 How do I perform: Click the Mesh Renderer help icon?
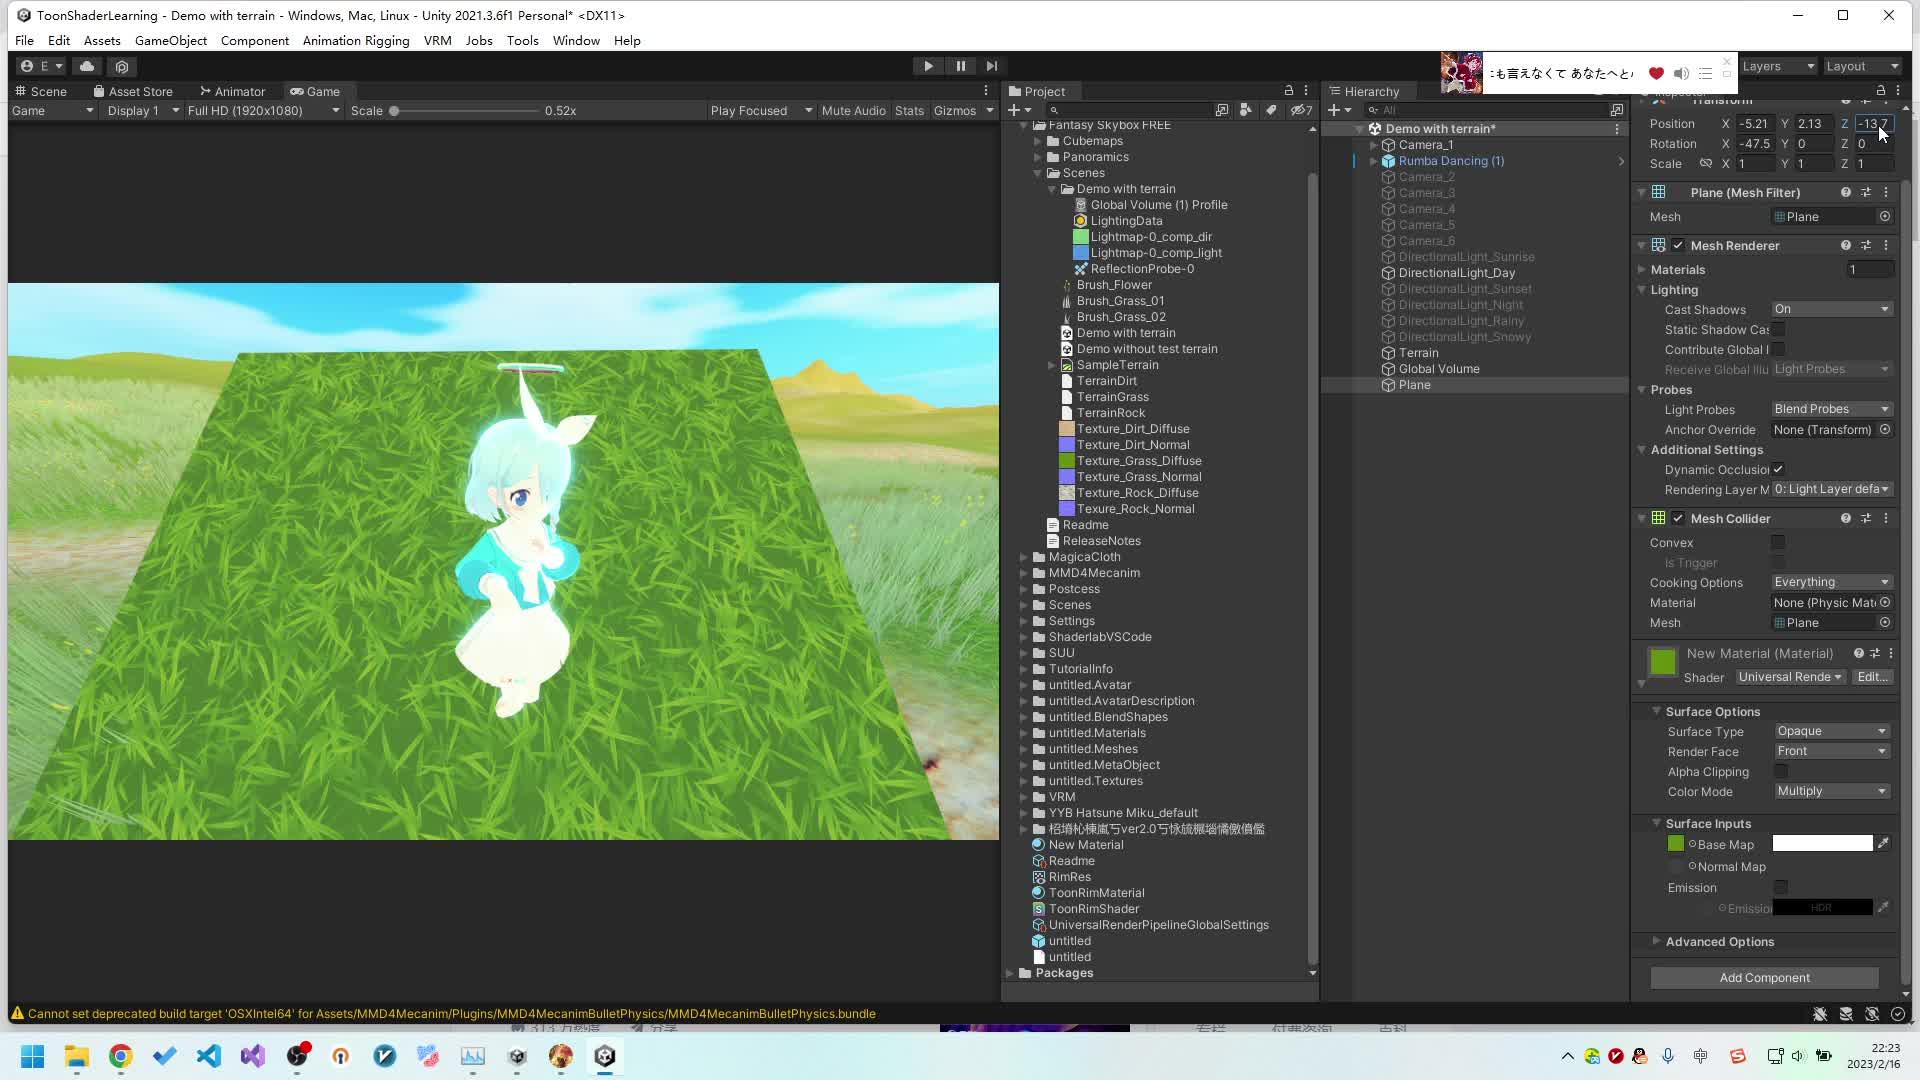coord(1845,245)
